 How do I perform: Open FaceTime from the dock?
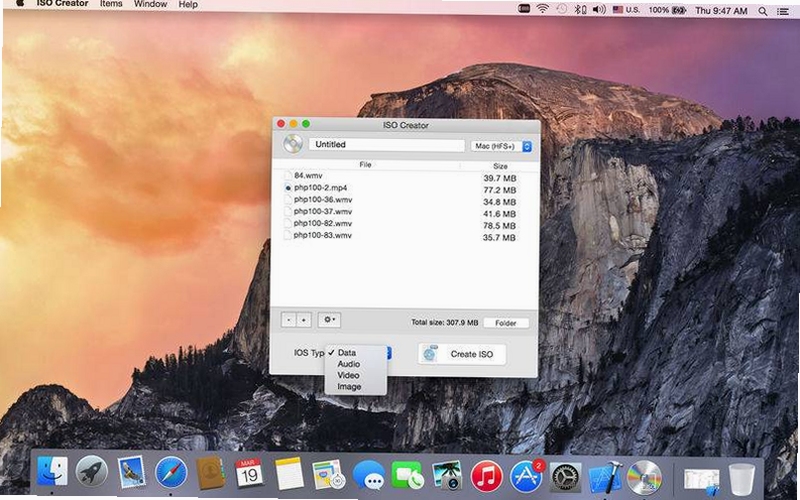coord(407,474)
